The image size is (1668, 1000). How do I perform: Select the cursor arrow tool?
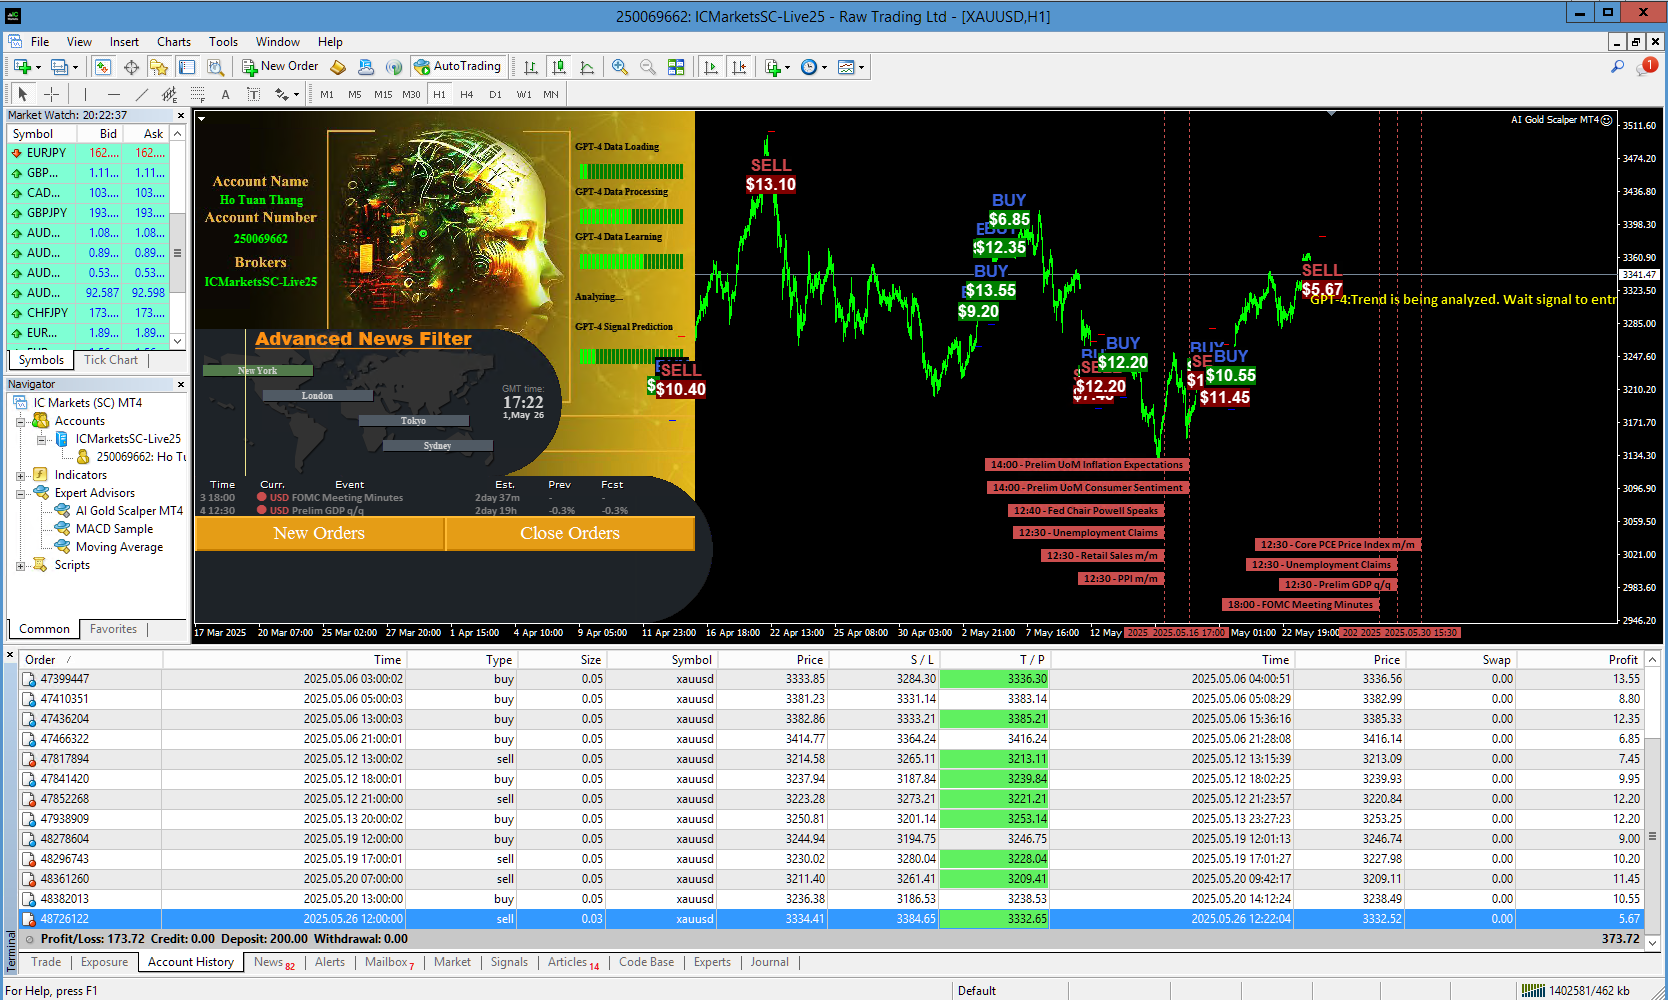coord(23,94)
